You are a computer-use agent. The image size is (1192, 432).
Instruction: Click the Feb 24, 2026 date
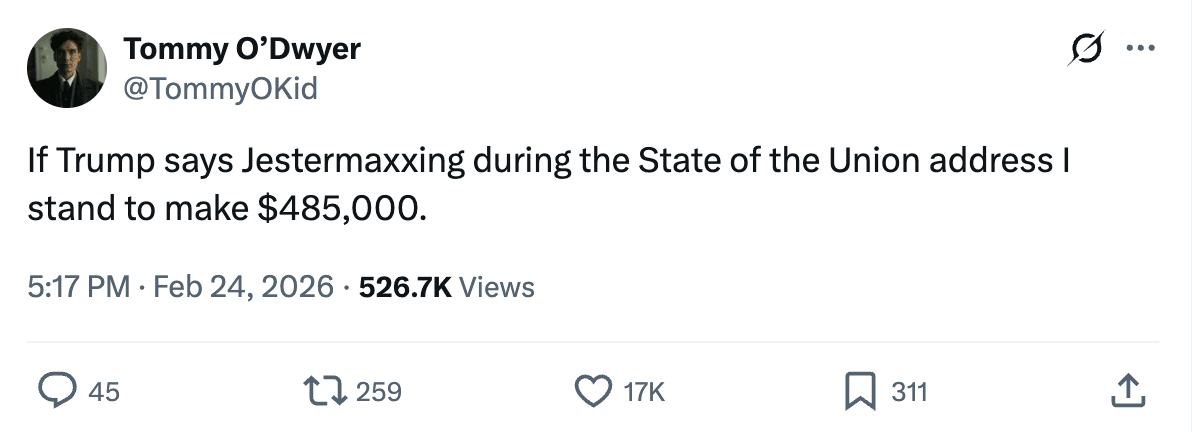point(242,288)
